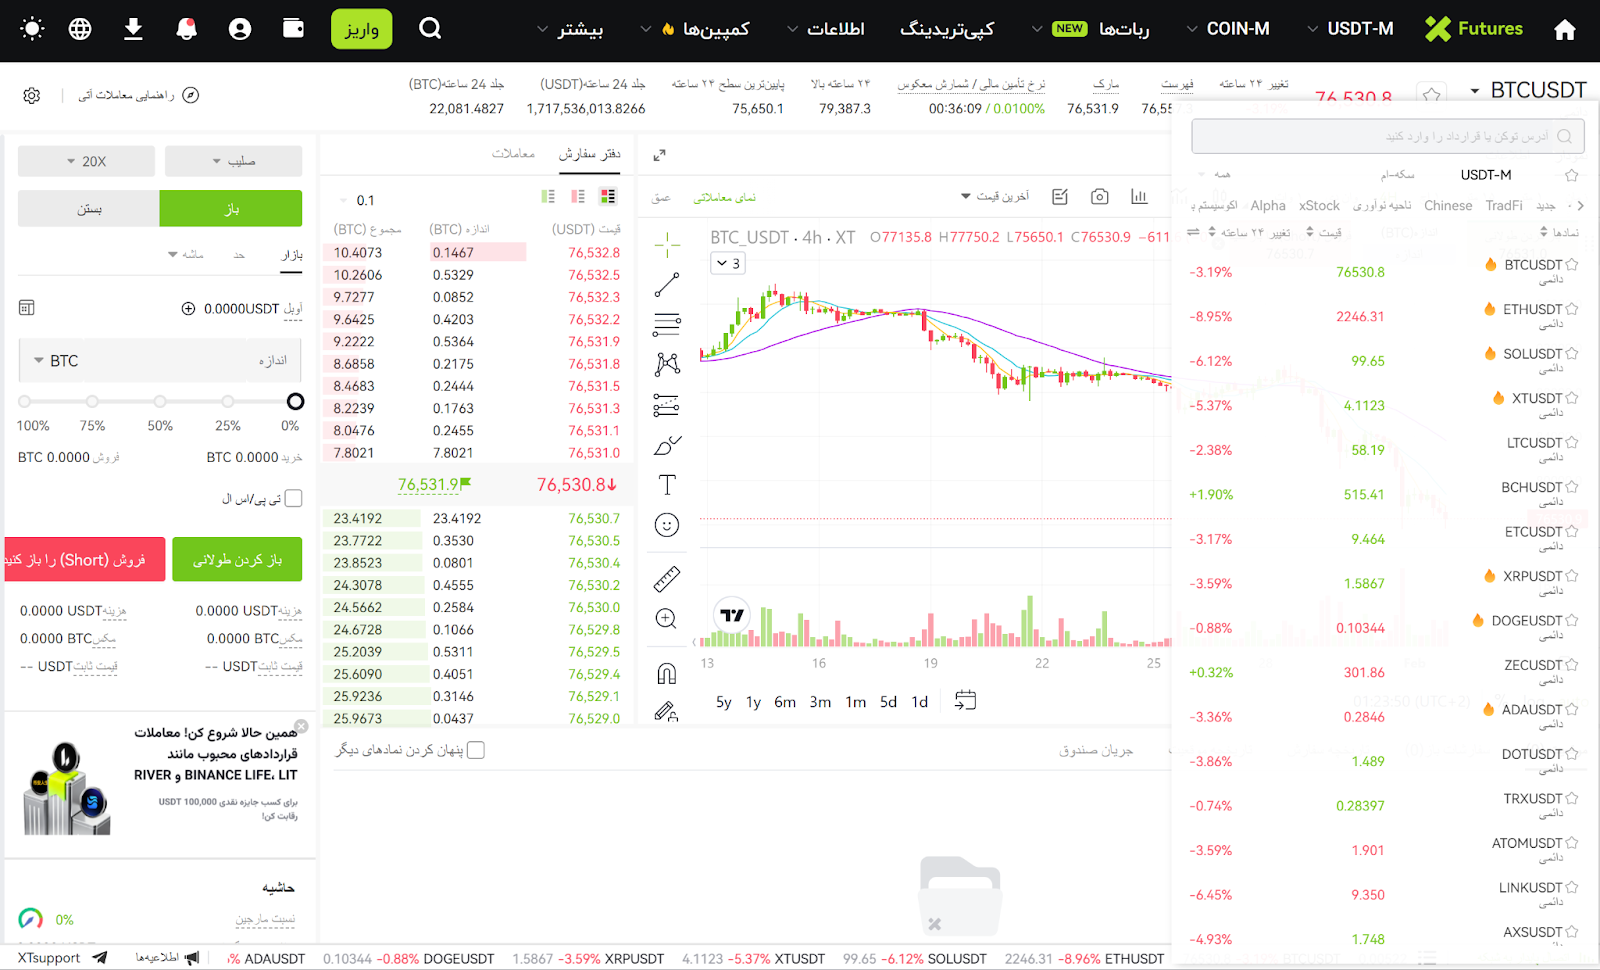
Task: Select the text tool on chart toolbar
Action: point(667,485)
